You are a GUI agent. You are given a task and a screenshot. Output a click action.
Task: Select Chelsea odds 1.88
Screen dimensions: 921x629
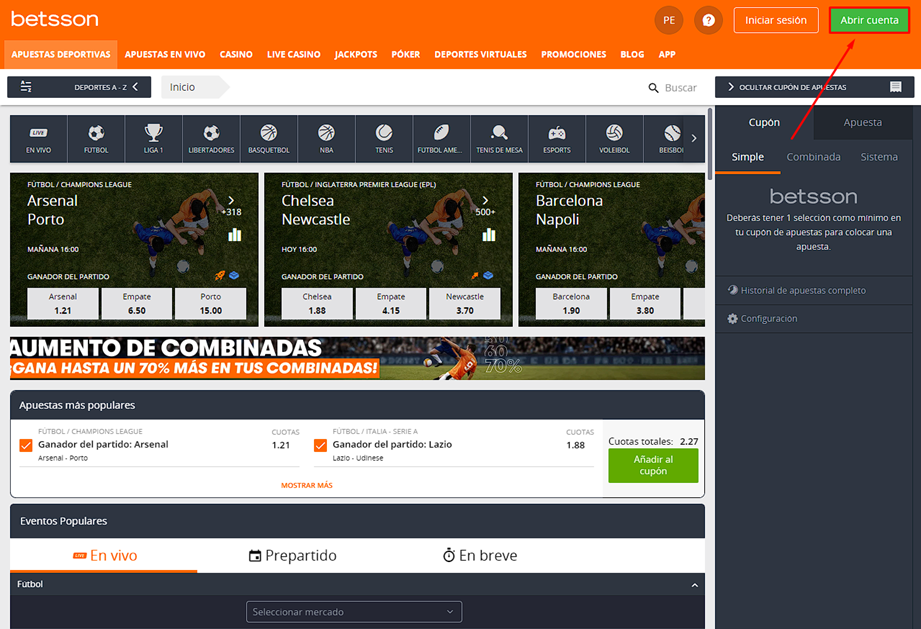tap(317, 304)
